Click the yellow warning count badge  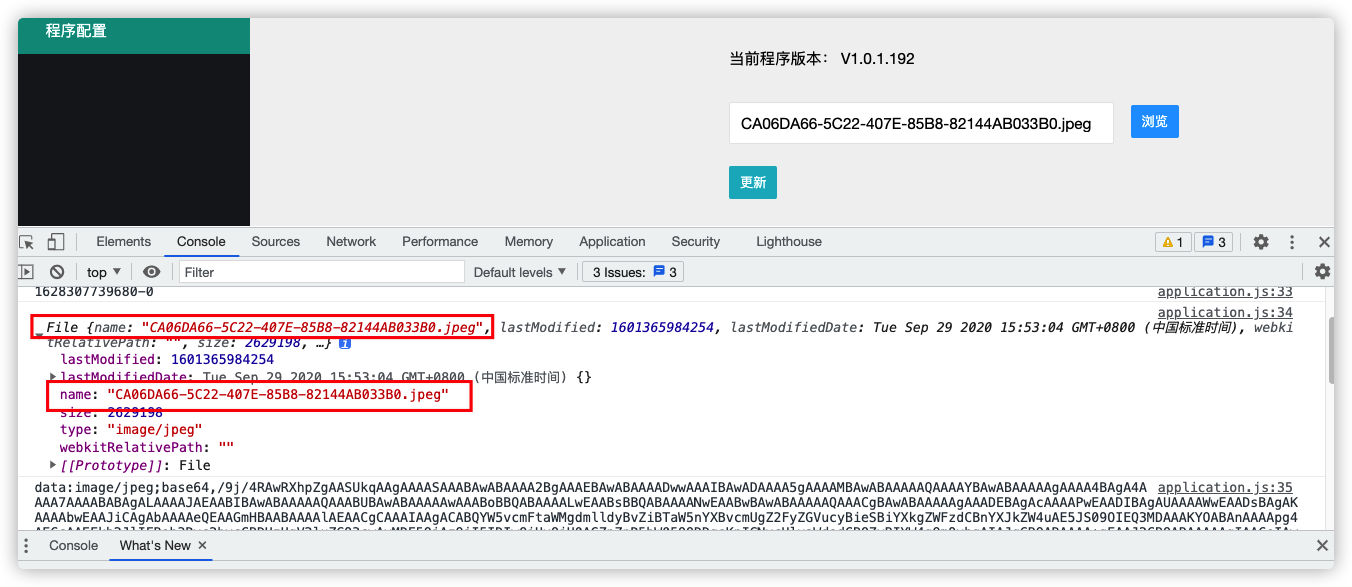1172,241
